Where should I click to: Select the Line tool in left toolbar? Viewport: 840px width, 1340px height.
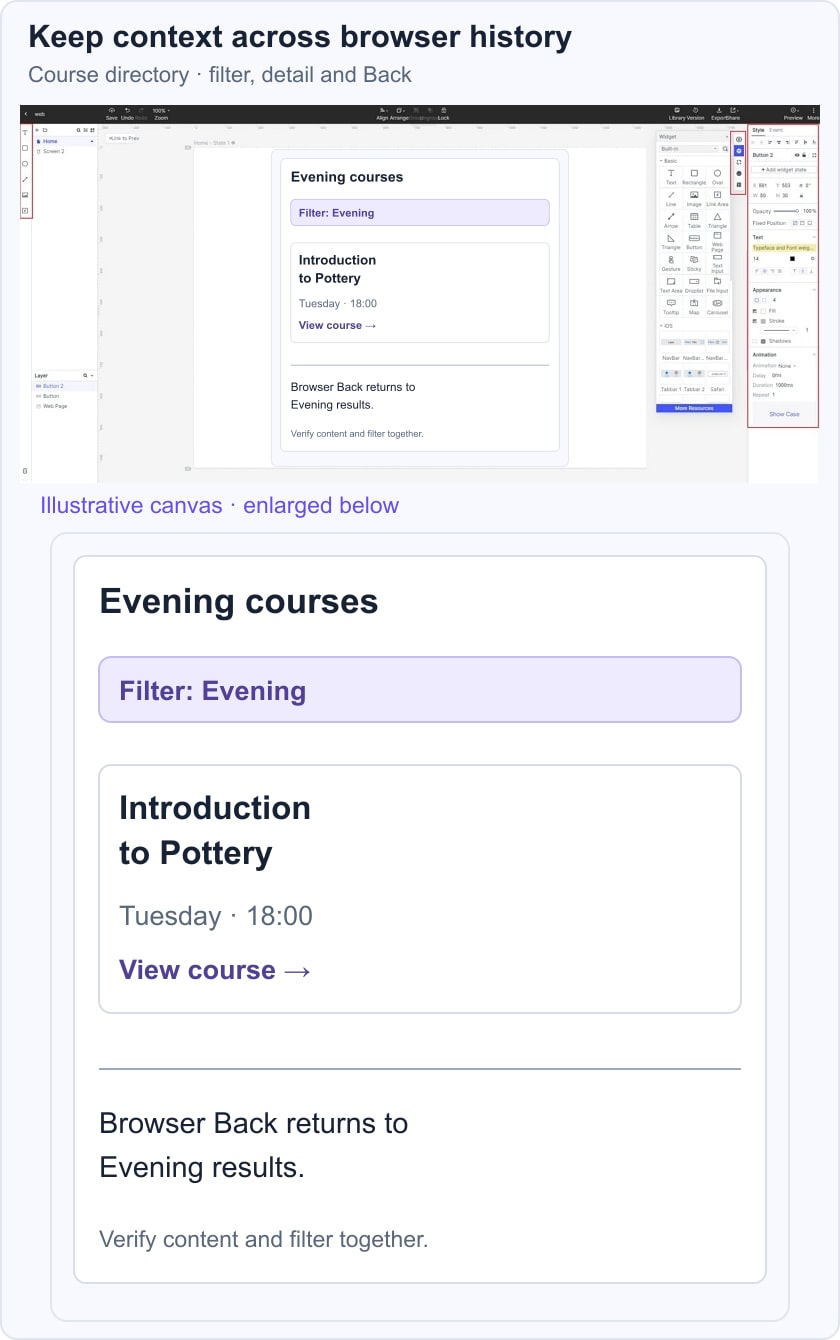pos(25,179)
